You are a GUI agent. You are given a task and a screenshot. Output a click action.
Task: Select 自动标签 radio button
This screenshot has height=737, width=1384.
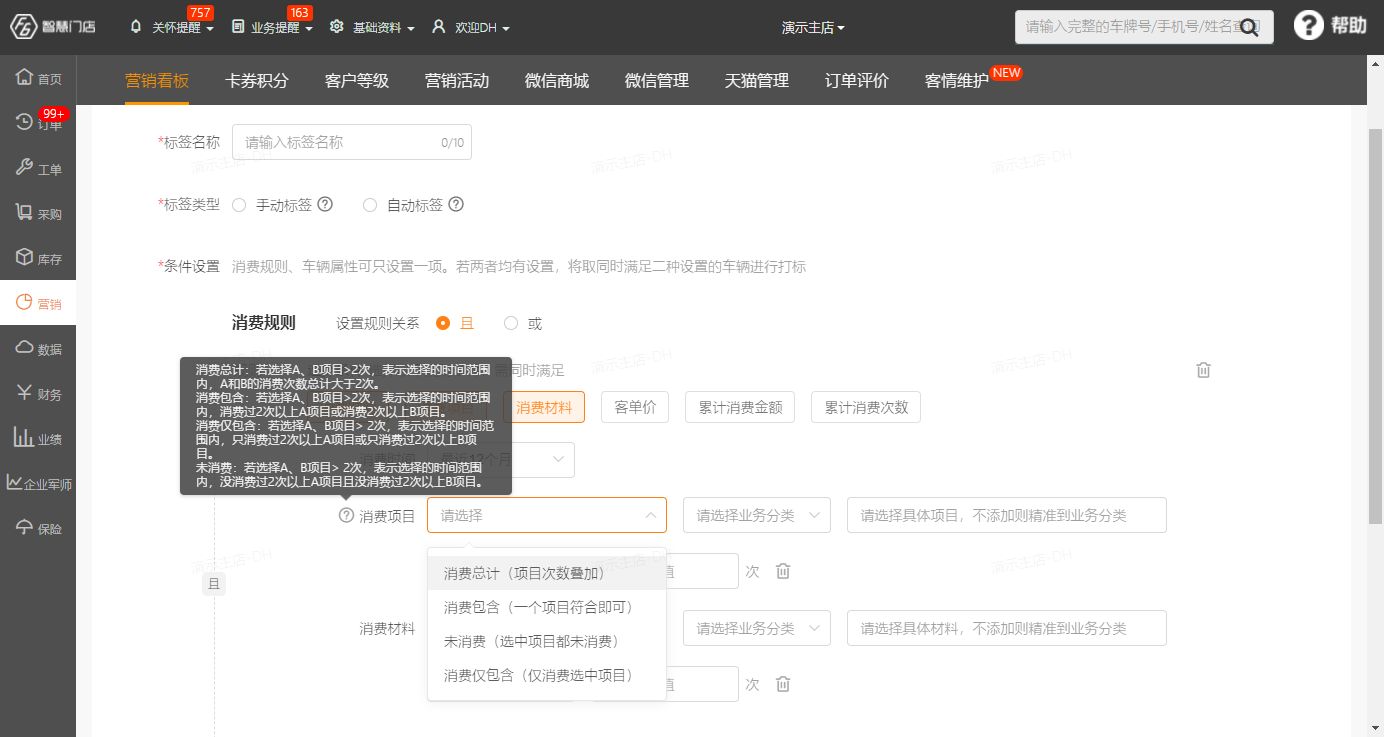point(370,205)
